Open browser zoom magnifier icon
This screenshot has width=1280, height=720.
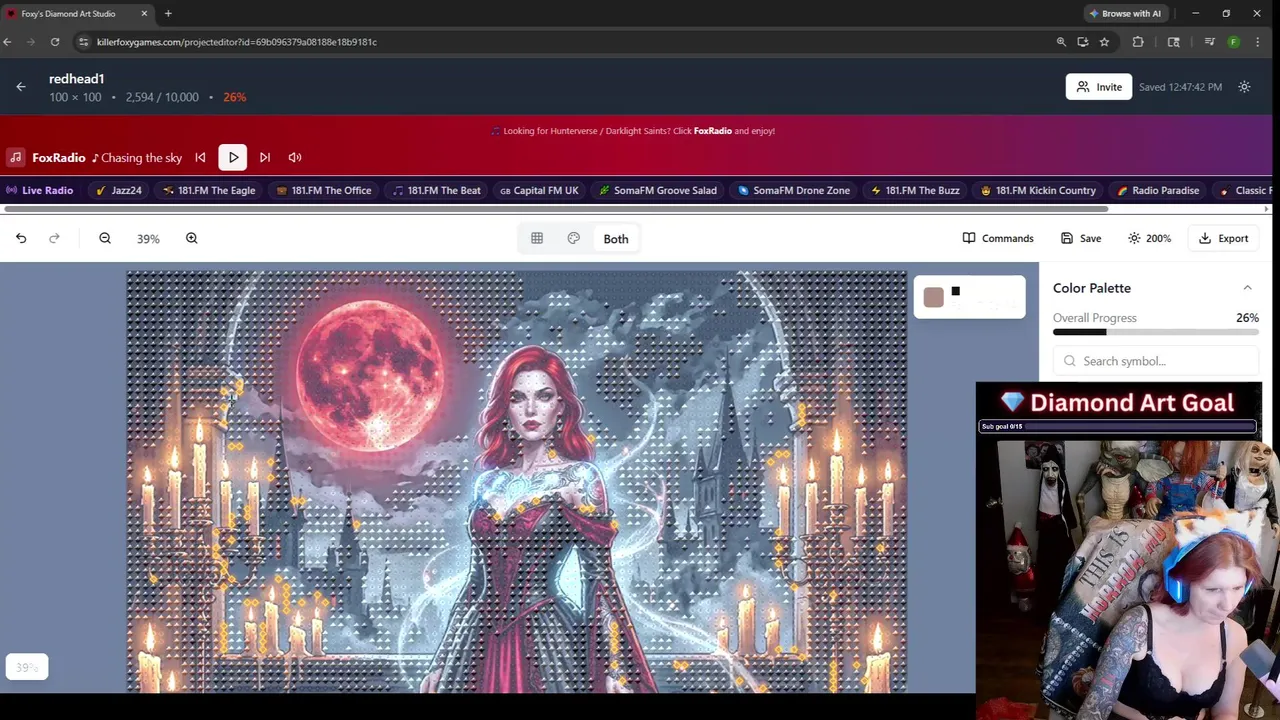1061,42
